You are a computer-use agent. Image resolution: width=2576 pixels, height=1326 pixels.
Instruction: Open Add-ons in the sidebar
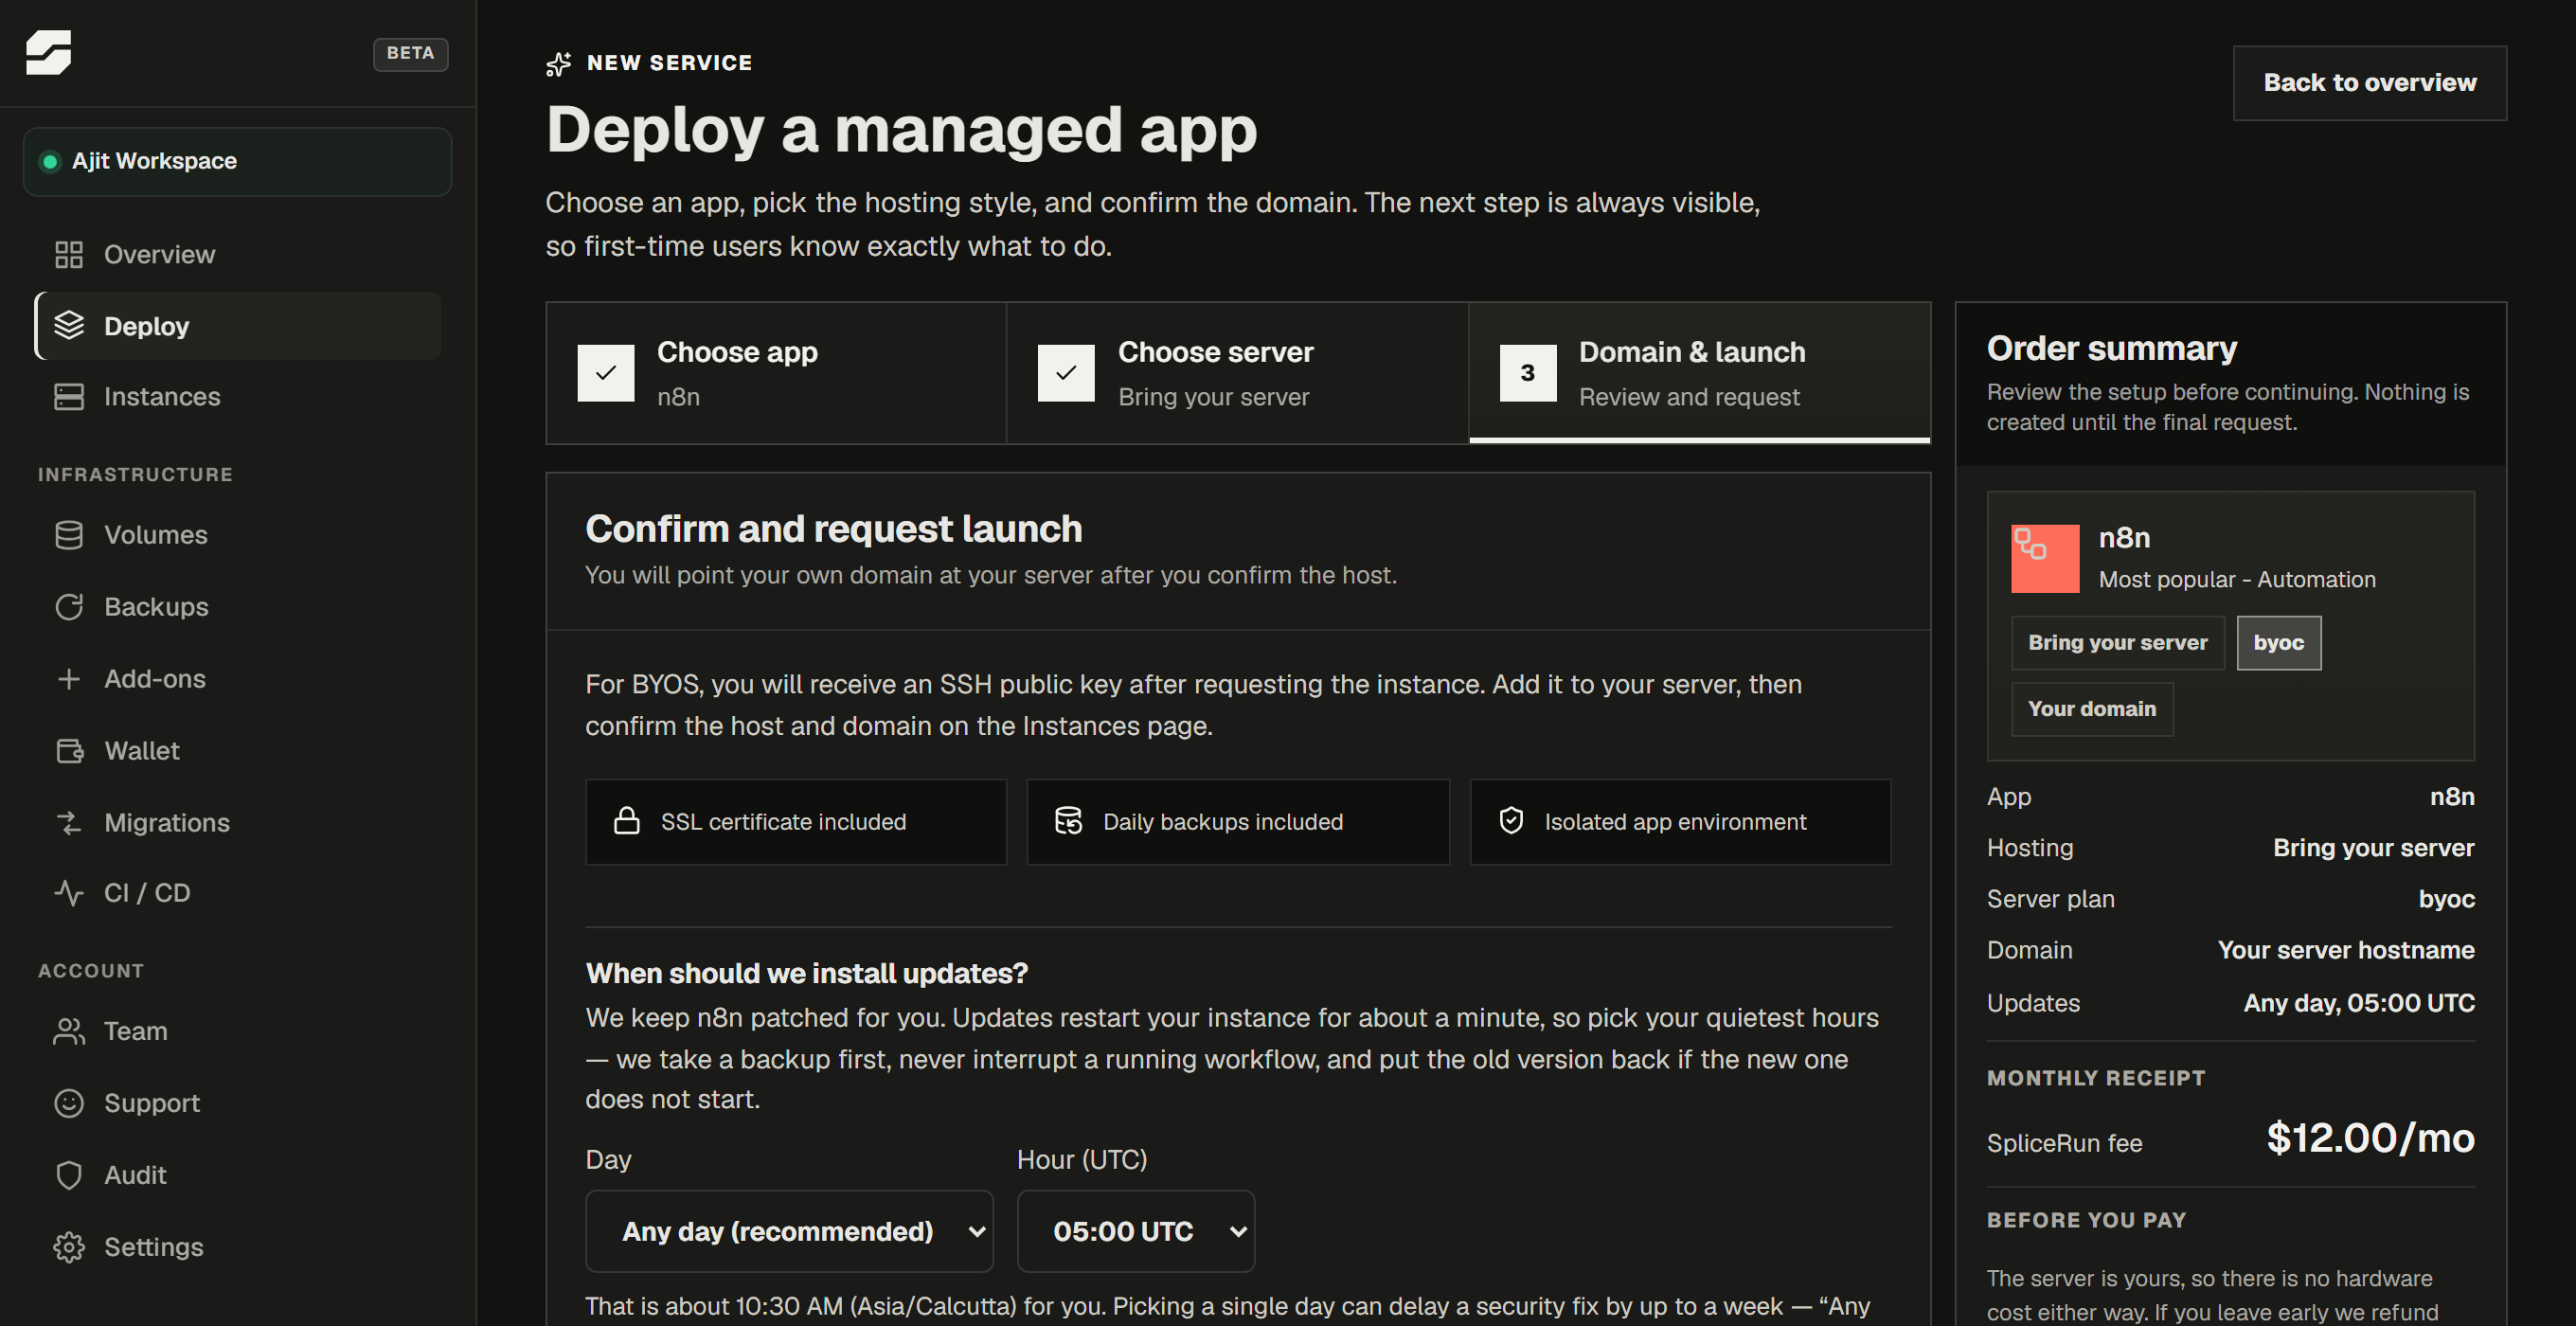coord(237,679)
